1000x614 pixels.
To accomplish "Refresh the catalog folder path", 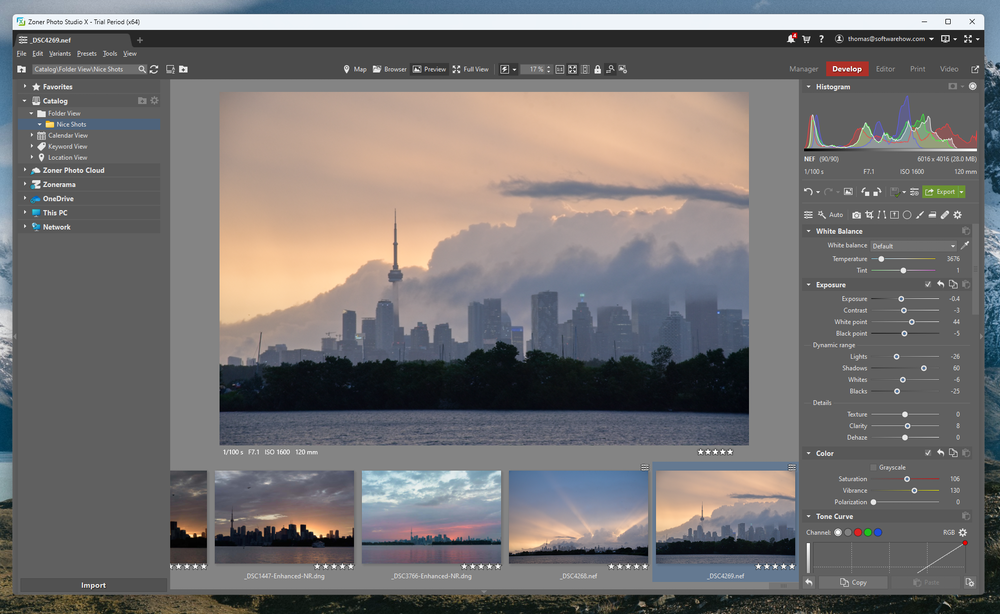I will [x=154, y=69].
